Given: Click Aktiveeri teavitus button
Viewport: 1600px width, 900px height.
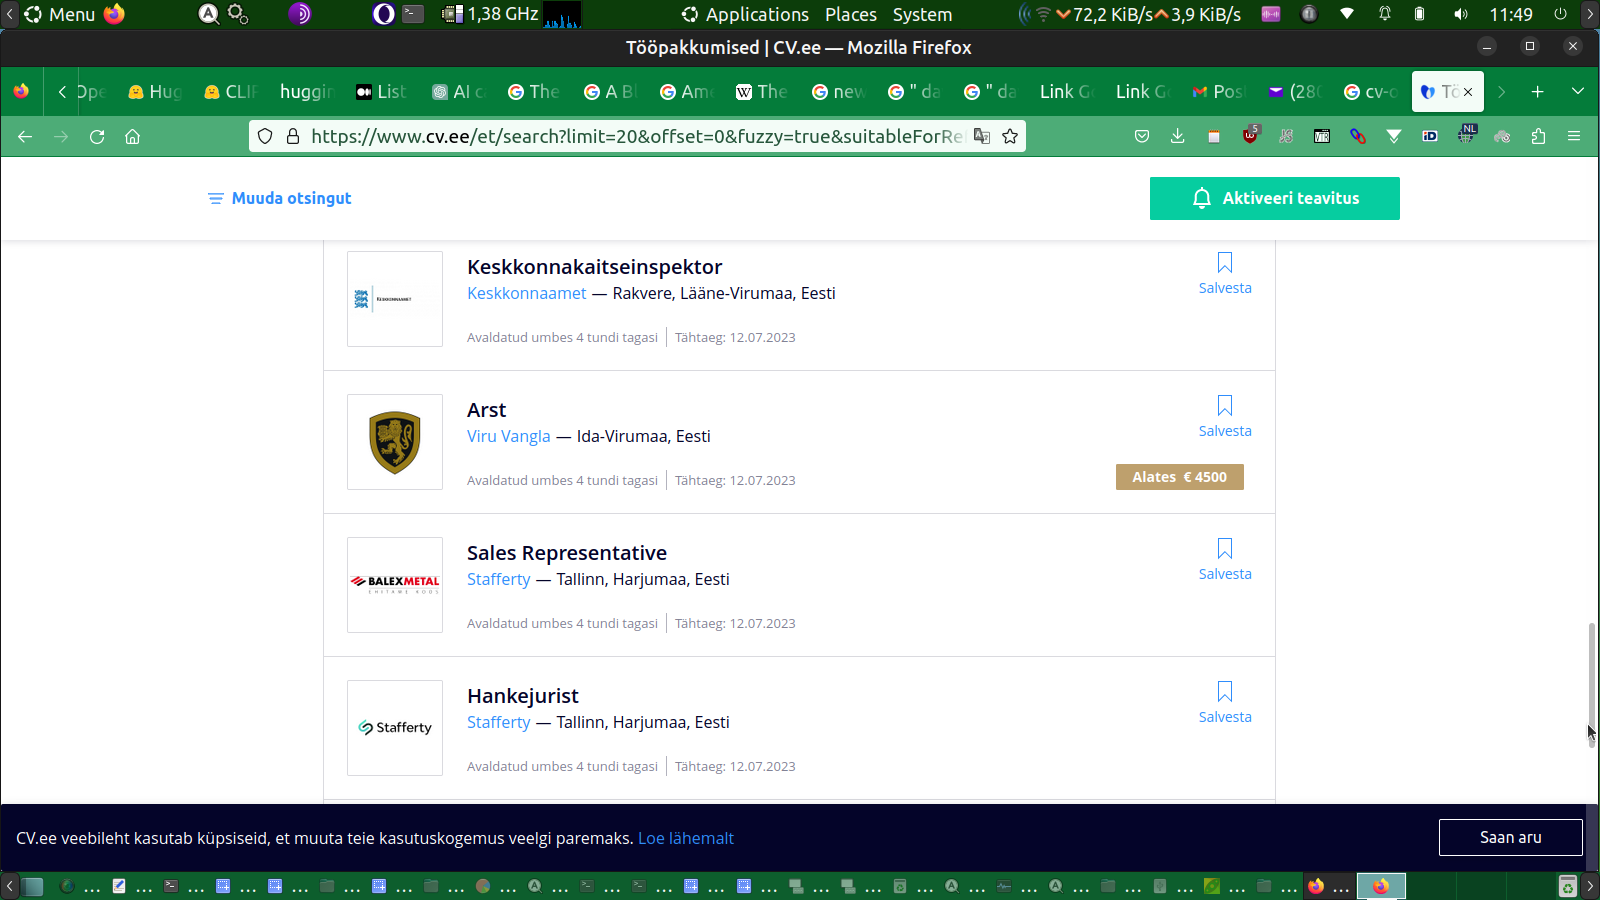Looking at the screenshot, I should pyautogui.click(x=1275, y=198).
